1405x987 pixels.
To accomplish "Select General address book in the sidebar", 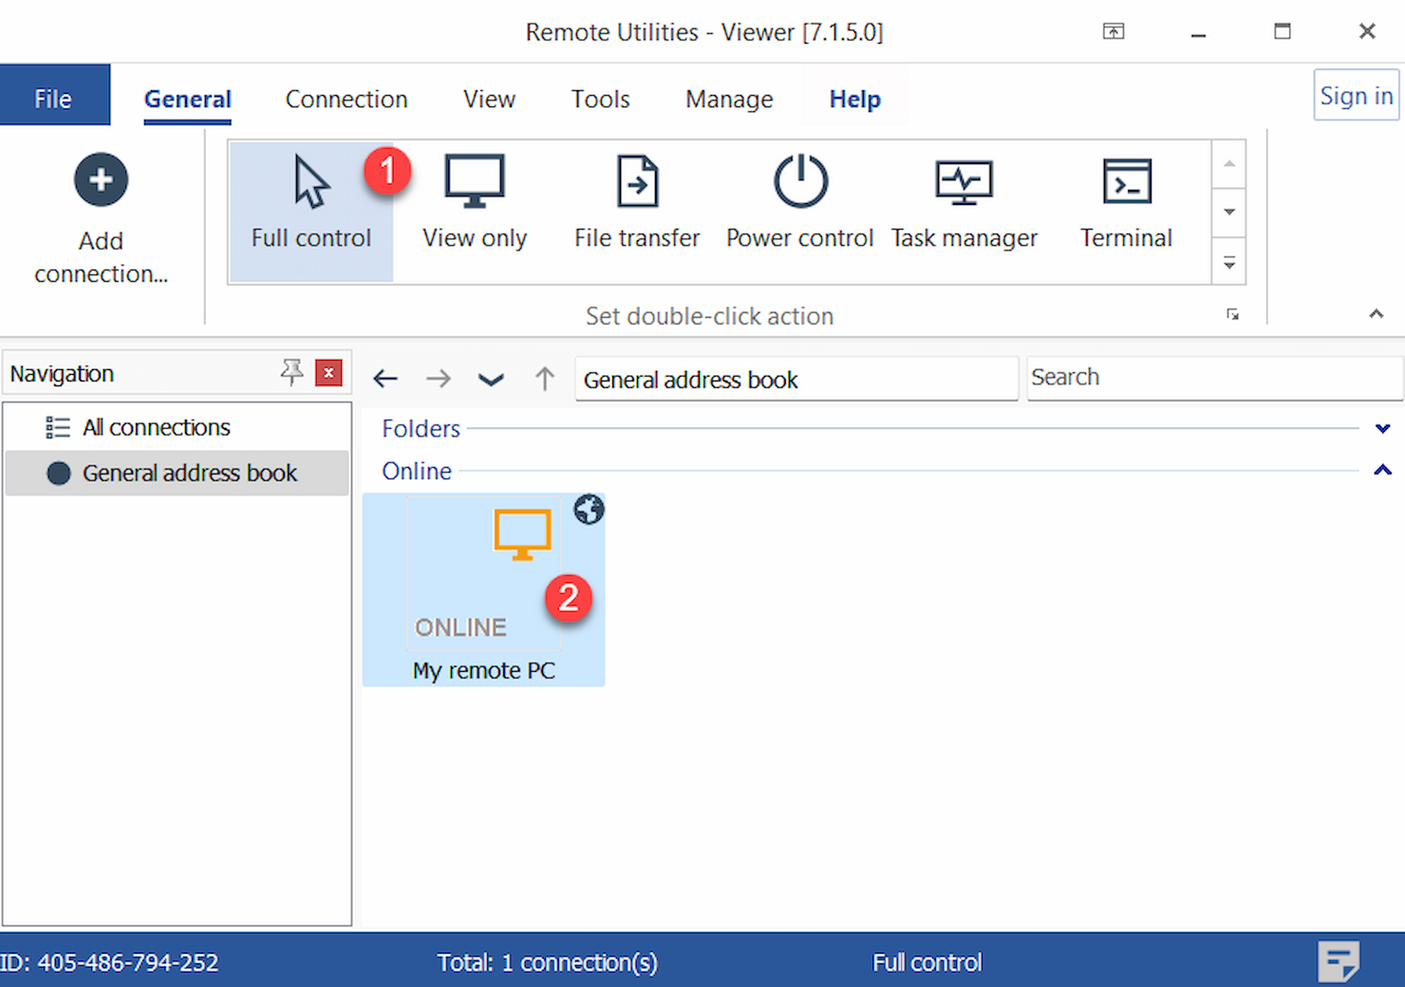I will coord(189,472).
